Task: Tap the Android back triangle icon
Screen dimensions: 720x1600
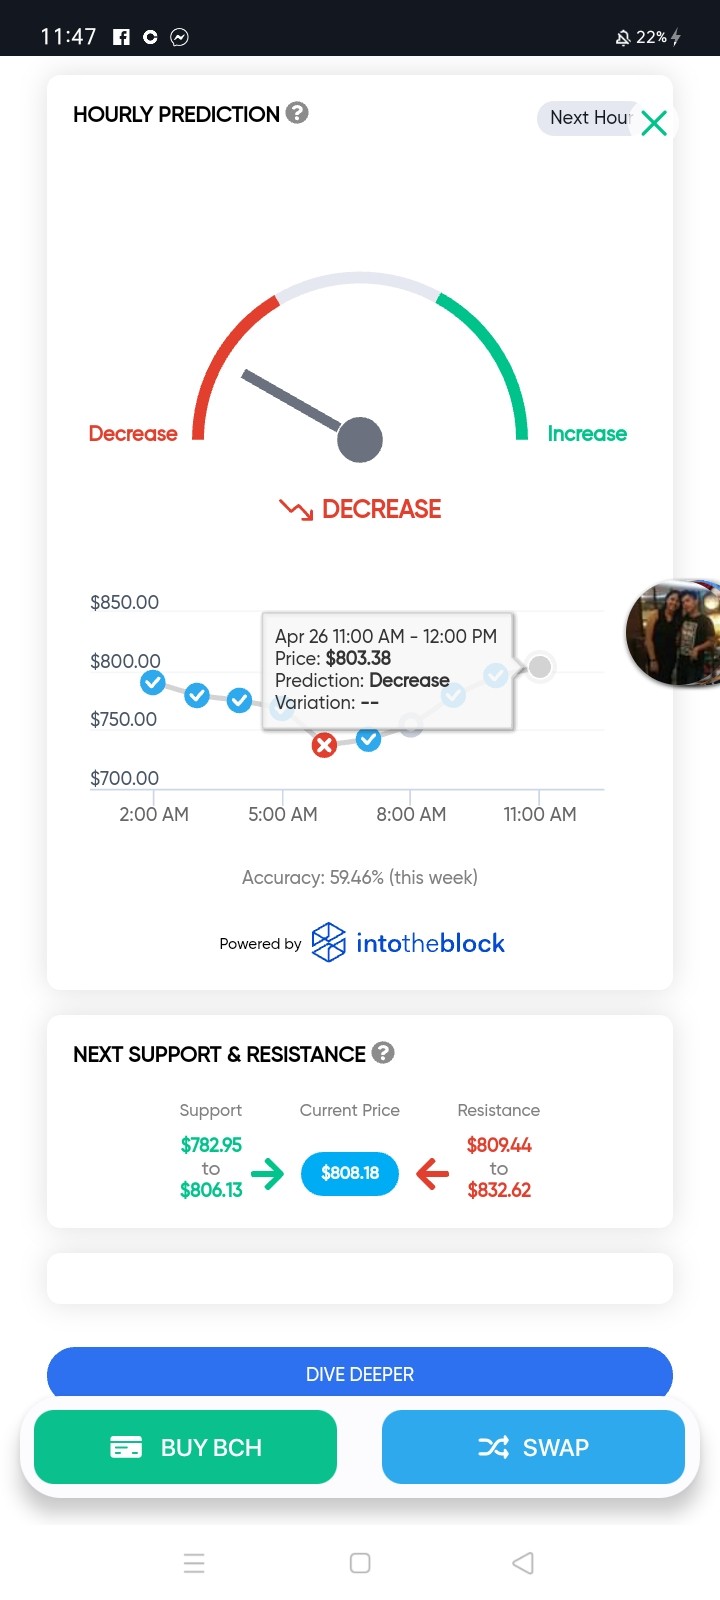Action: click(x=523, y=1563)
